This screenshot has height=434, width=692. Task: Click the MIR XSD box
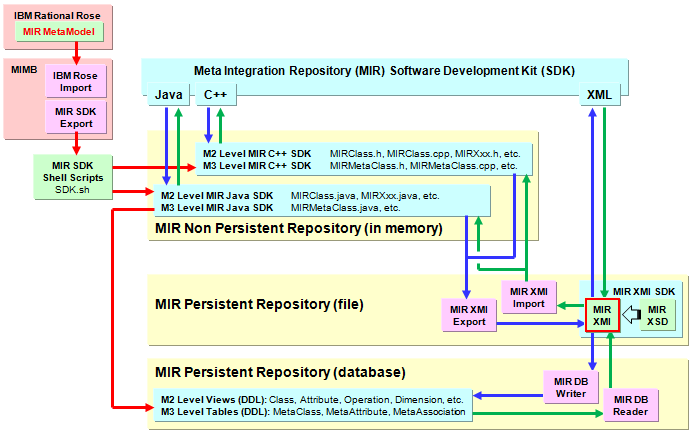pyautogui.click(x=658, y=315)
